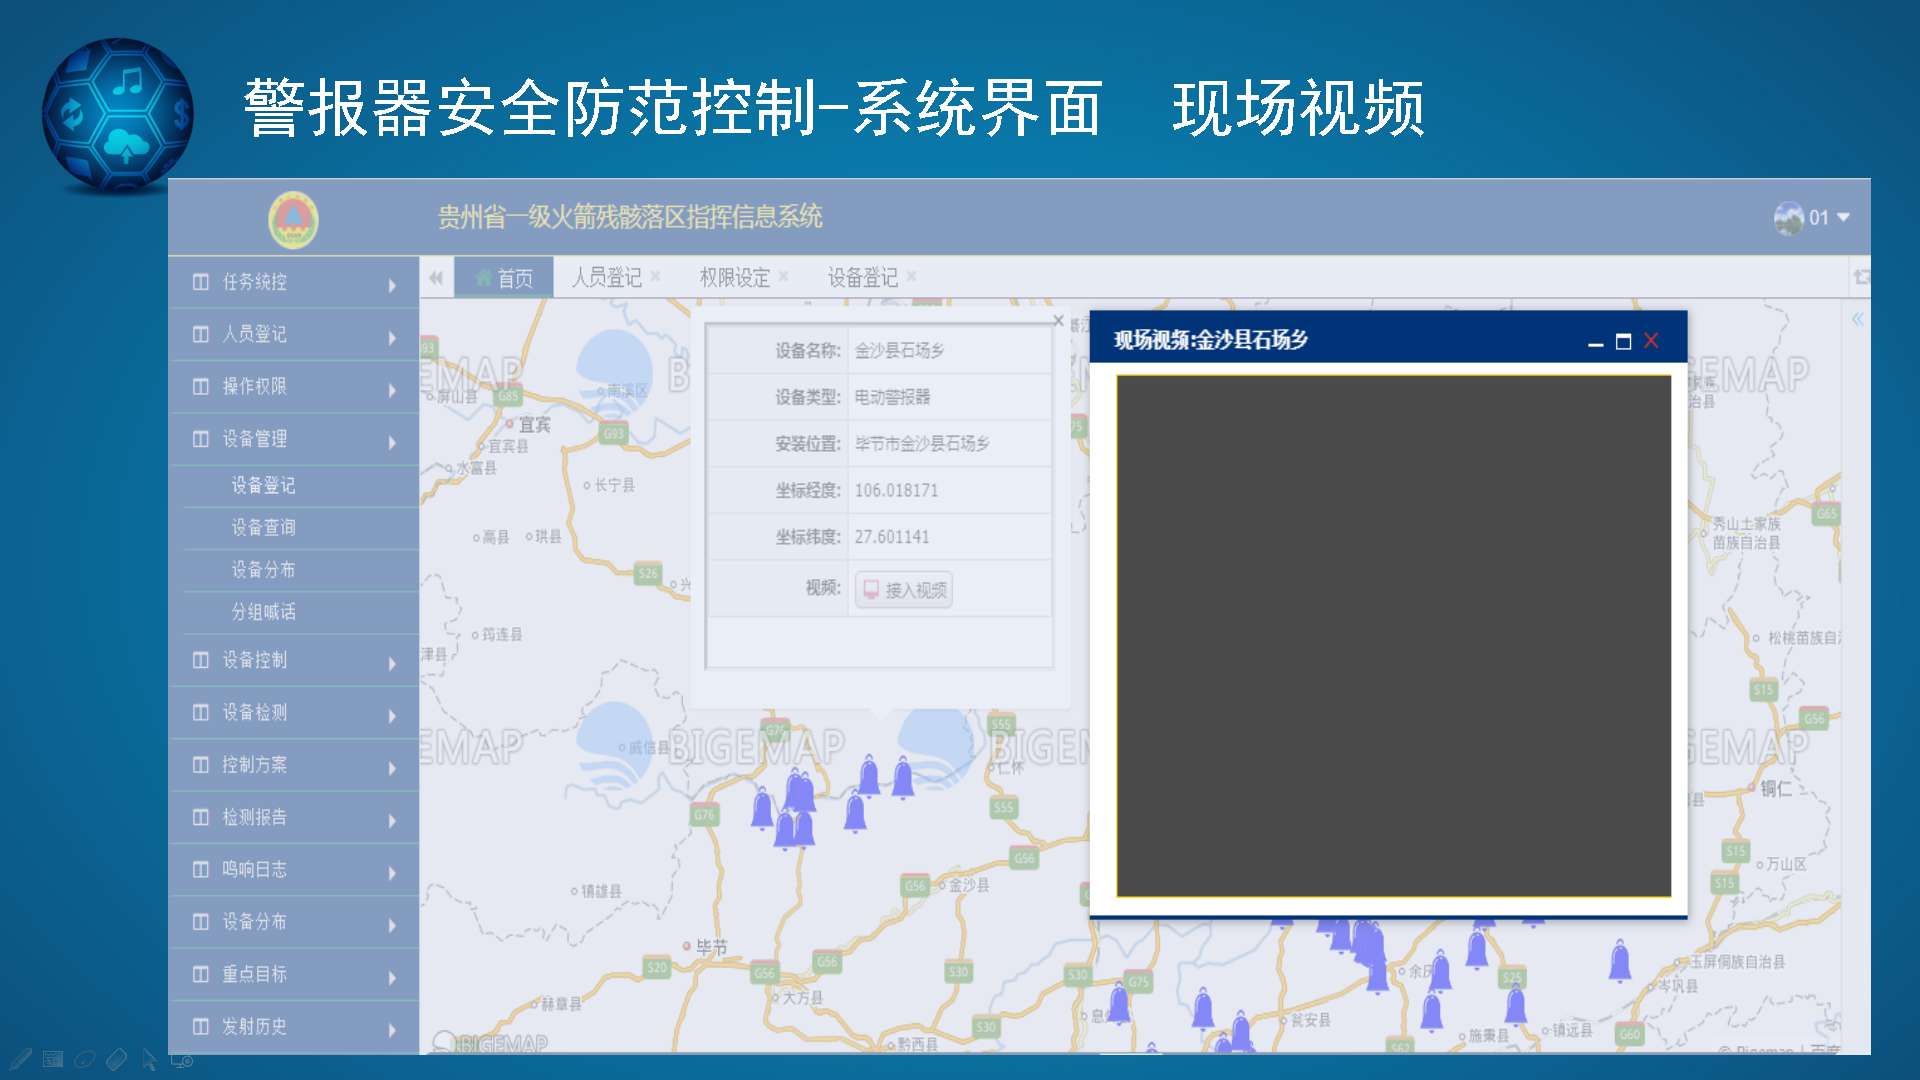Open 设备查询 submenu item
Image resolution: width=1920 pixels, height=1080 pixels.
point(263,527)
